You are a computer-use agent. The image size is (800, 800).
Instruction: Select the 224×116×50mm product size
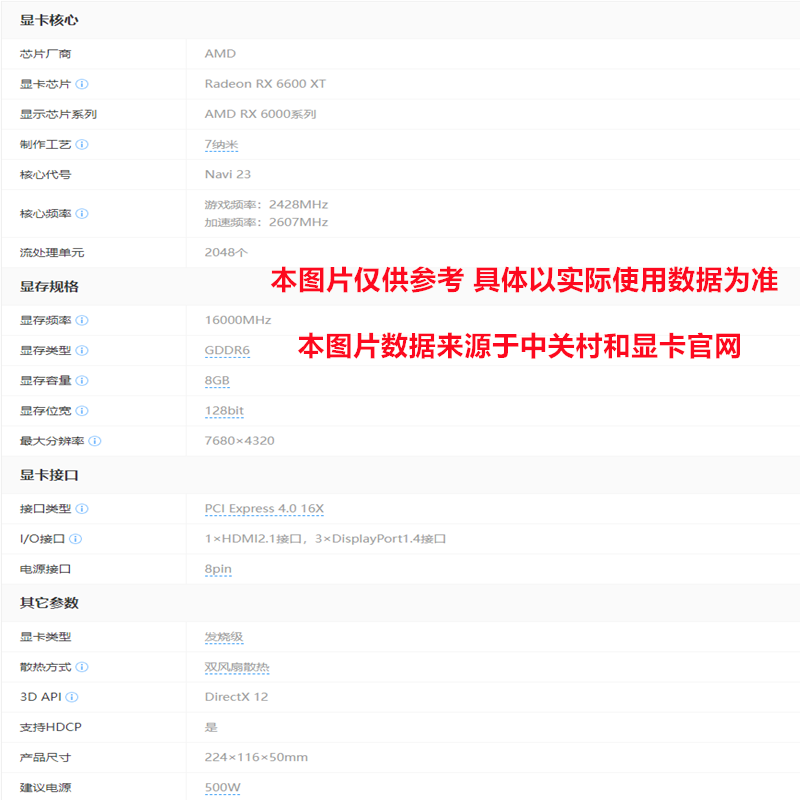(256, 757)
